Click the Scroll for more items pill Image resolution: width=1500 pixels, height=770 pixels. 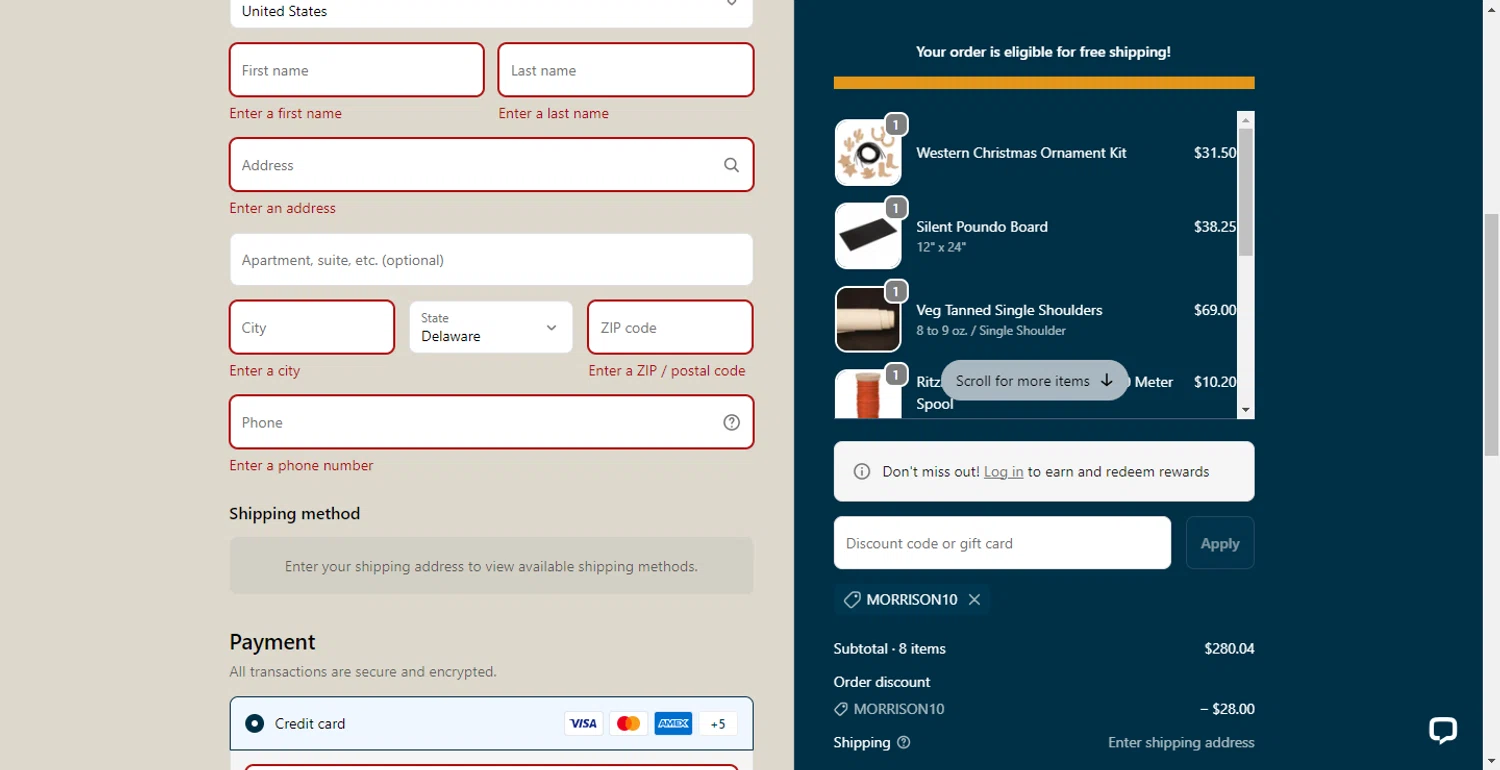click(1034, 380)
